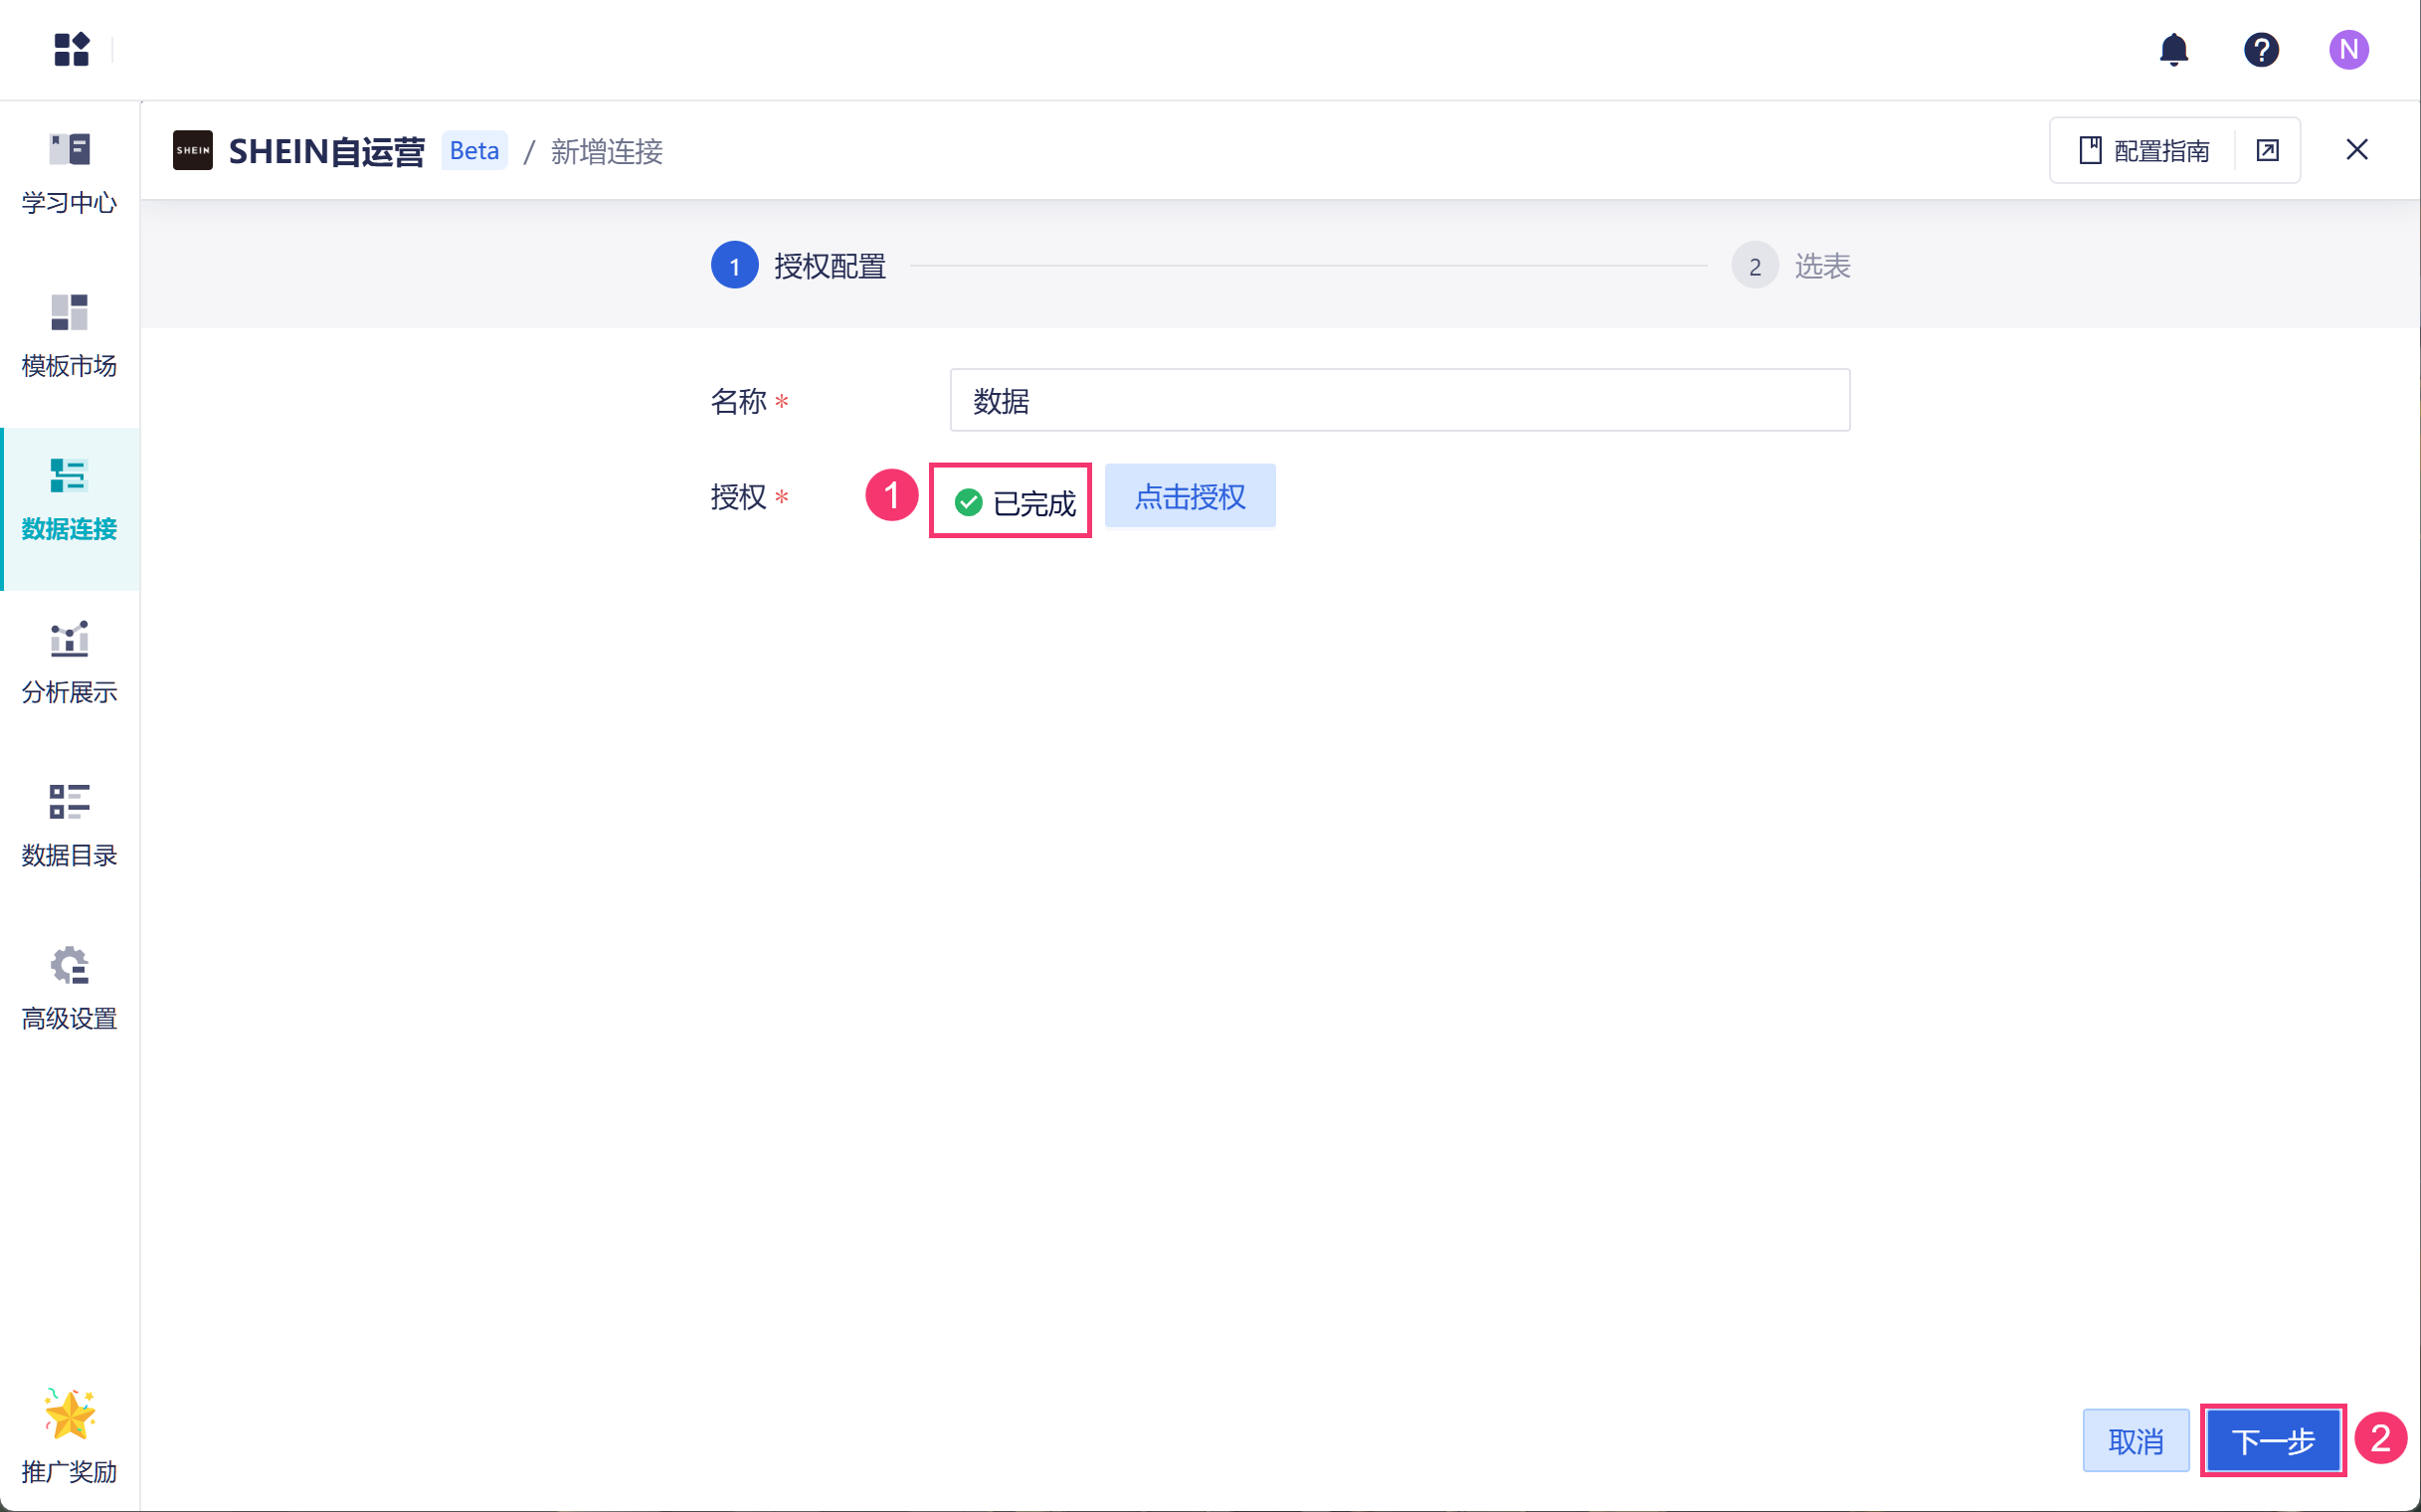The height and width of the screenshot is (1512, 2421).
Task: Select step 1 授权配置 in the stepper
Action: (x=735, y=266)
